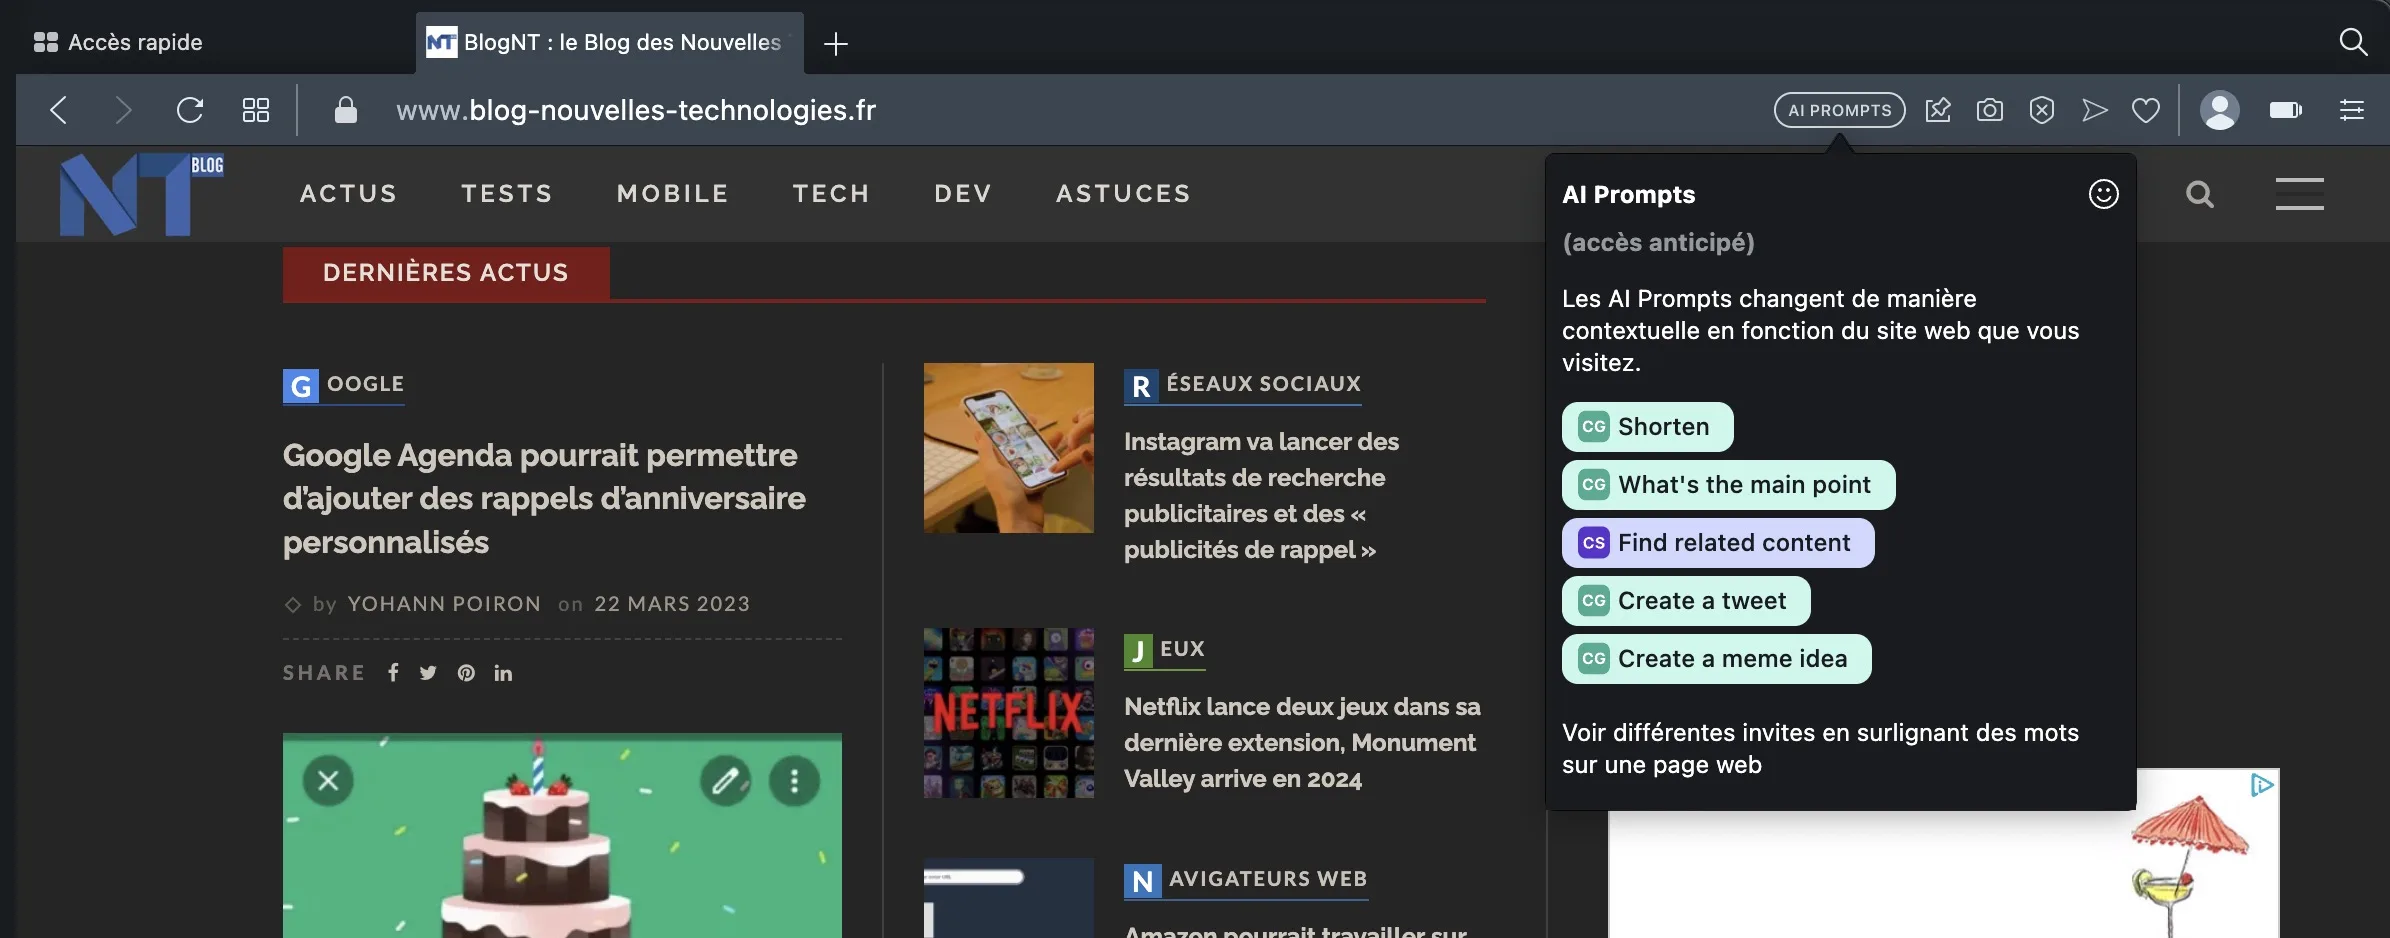Click the three-dot icon on cake image
Image resolution: width=2390 pixels, height=938 pixels.
[795, 781]
